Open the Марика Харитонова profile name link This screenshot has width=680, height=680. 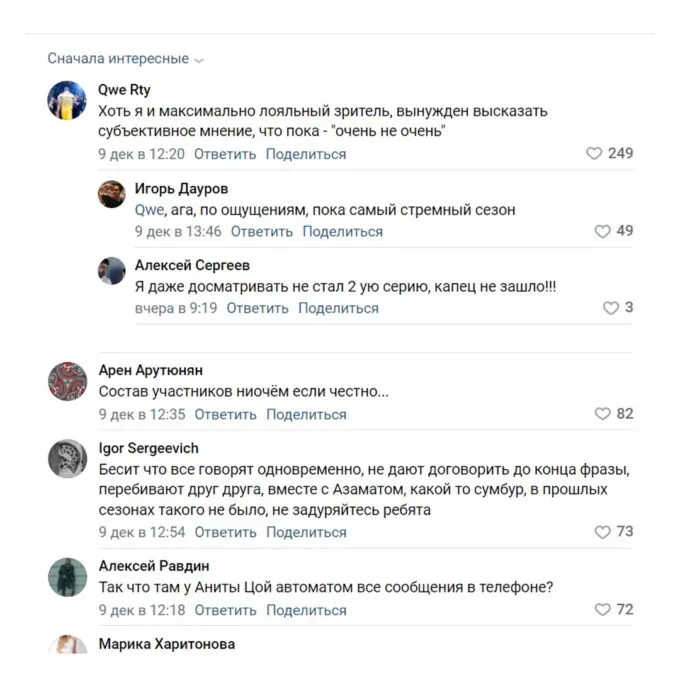click(x=167, y=644)
